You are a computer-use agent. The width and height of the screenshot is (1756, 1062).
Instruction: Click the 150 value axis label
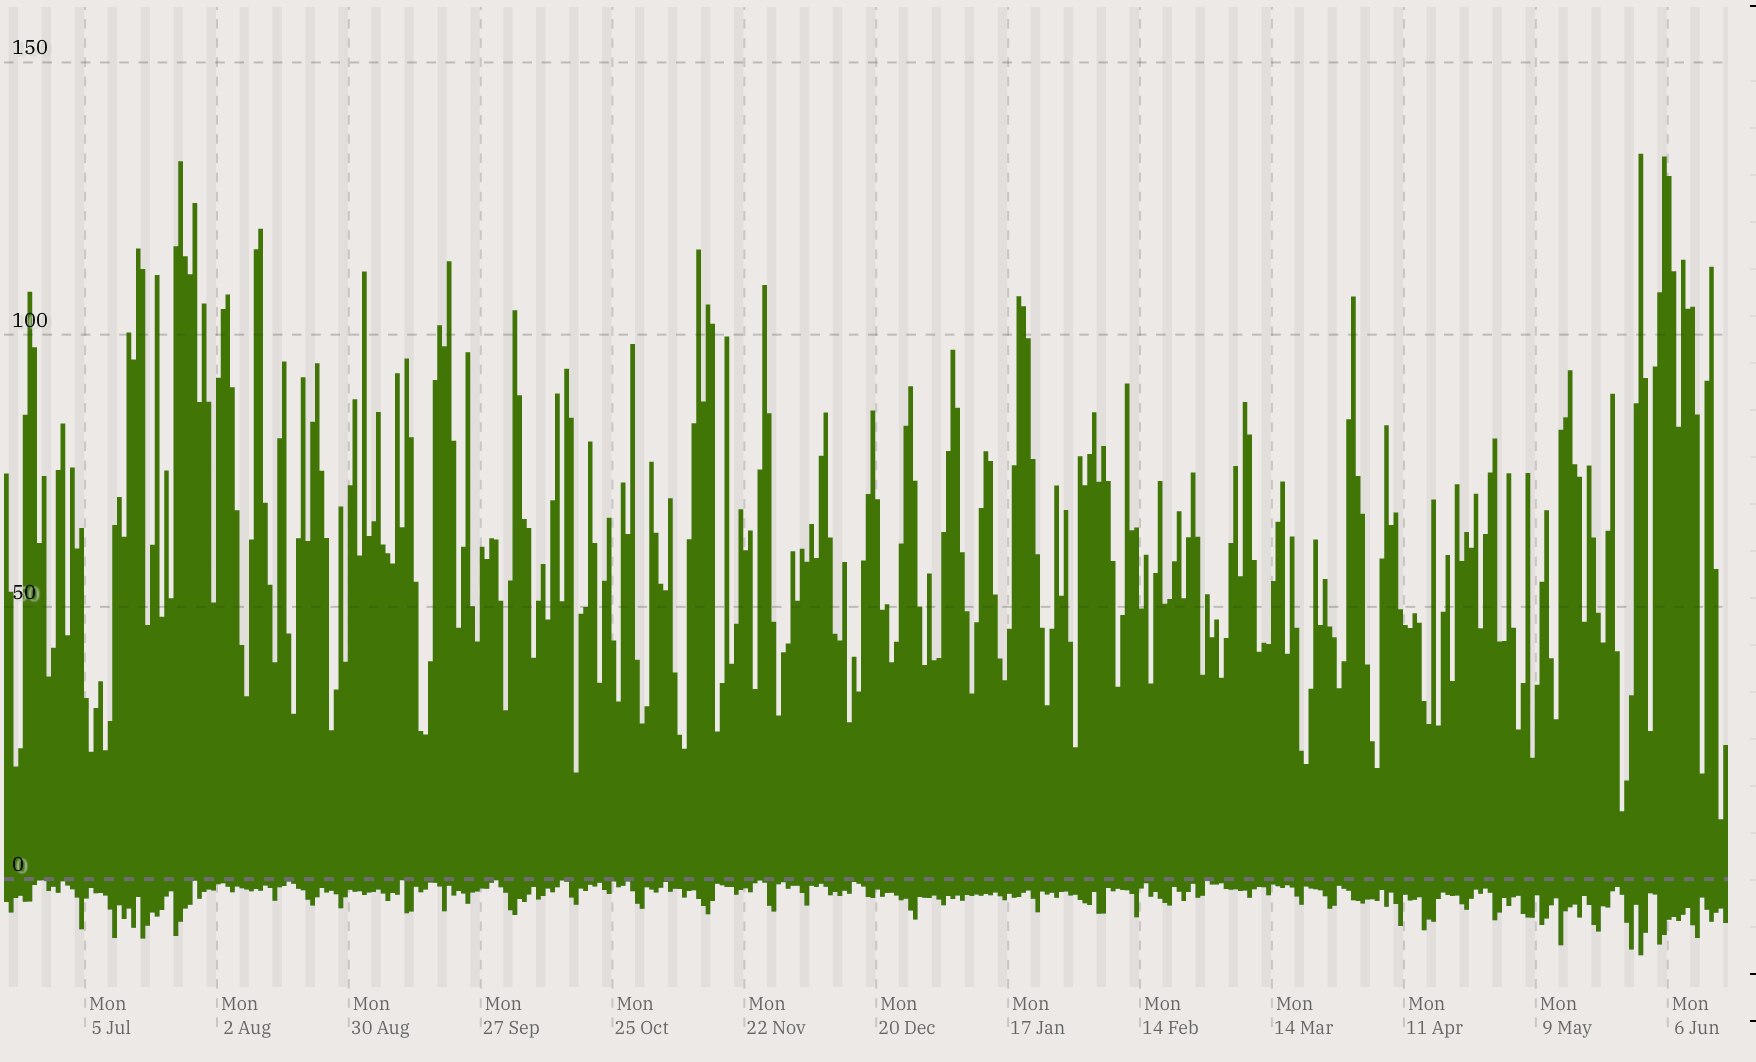(x=29, y=46)
